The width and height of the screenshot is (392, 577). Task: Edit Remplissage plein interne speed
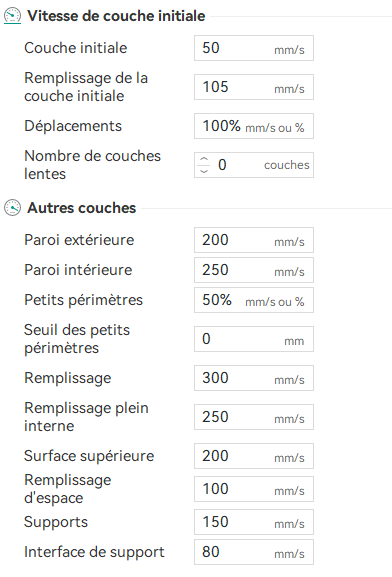[254, 417]
